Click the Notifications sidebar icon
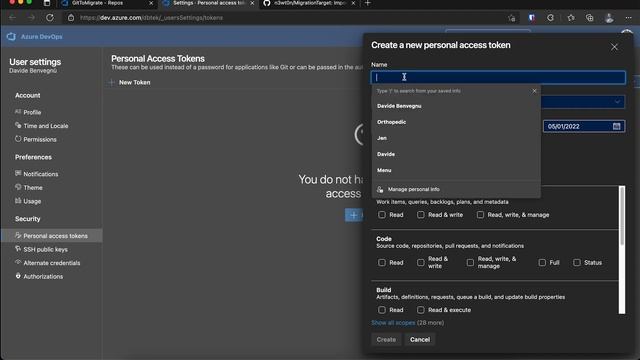This screenshot has width=640, height=360. coord(18,173)
